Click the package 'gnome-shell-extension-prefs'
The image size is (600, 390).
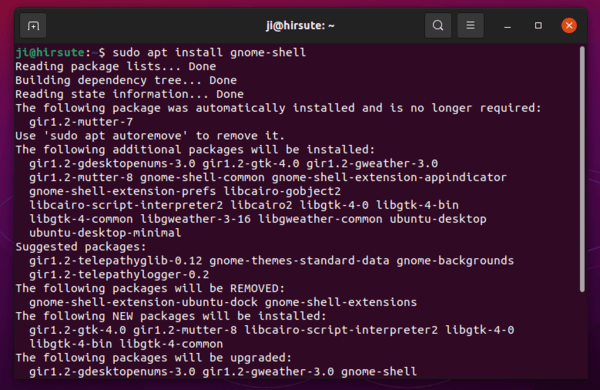tap(122, 191)
